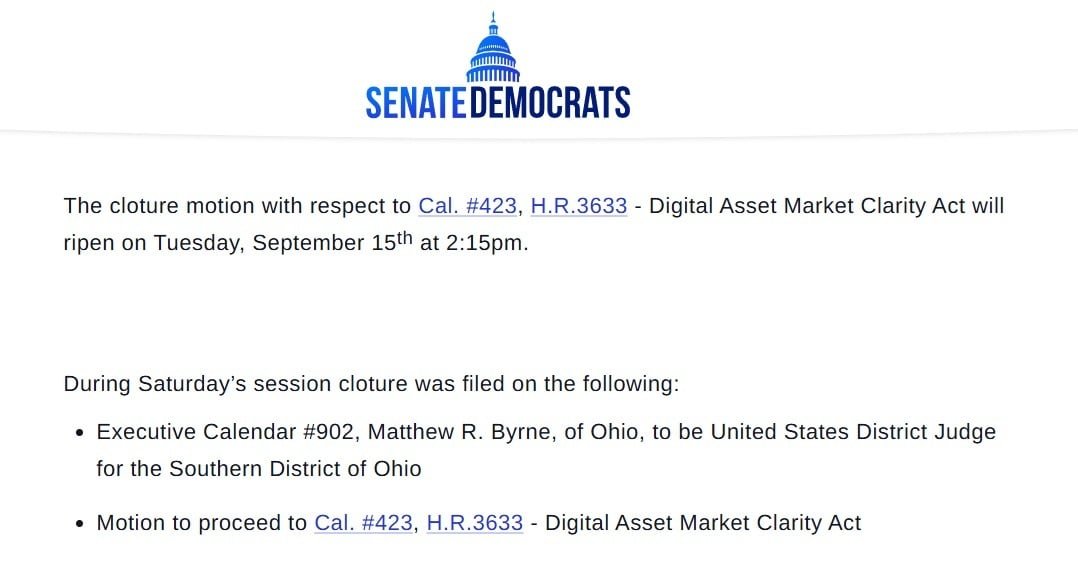
Task: Click "Digital Asset Market Clarity Act" in last bullet
Action: (703, 523)
